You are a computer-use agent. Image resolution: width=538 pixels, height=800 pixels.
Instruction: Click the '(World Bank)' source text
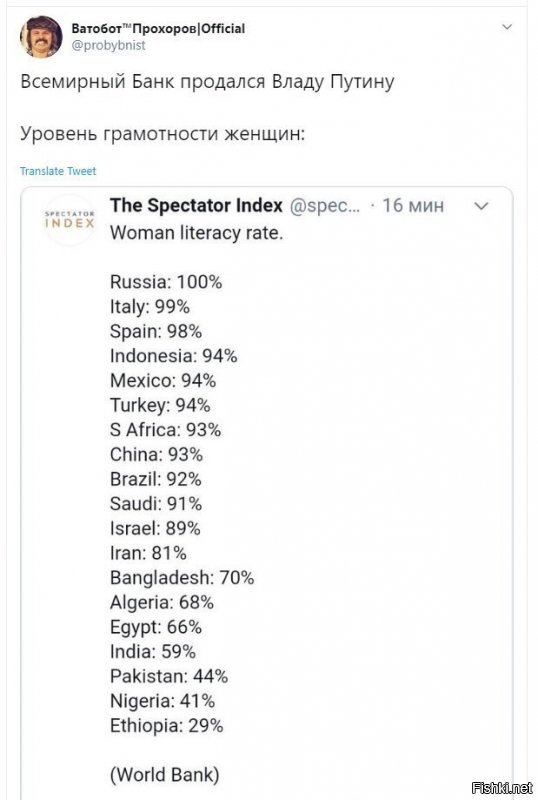coord(164,774)
